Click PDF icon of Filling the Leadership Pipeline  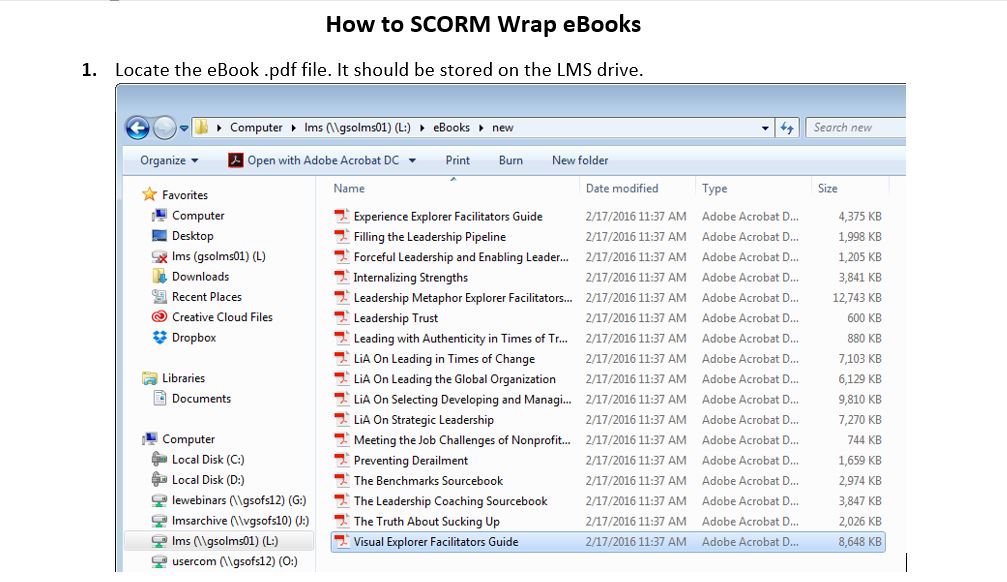point(342,236)
